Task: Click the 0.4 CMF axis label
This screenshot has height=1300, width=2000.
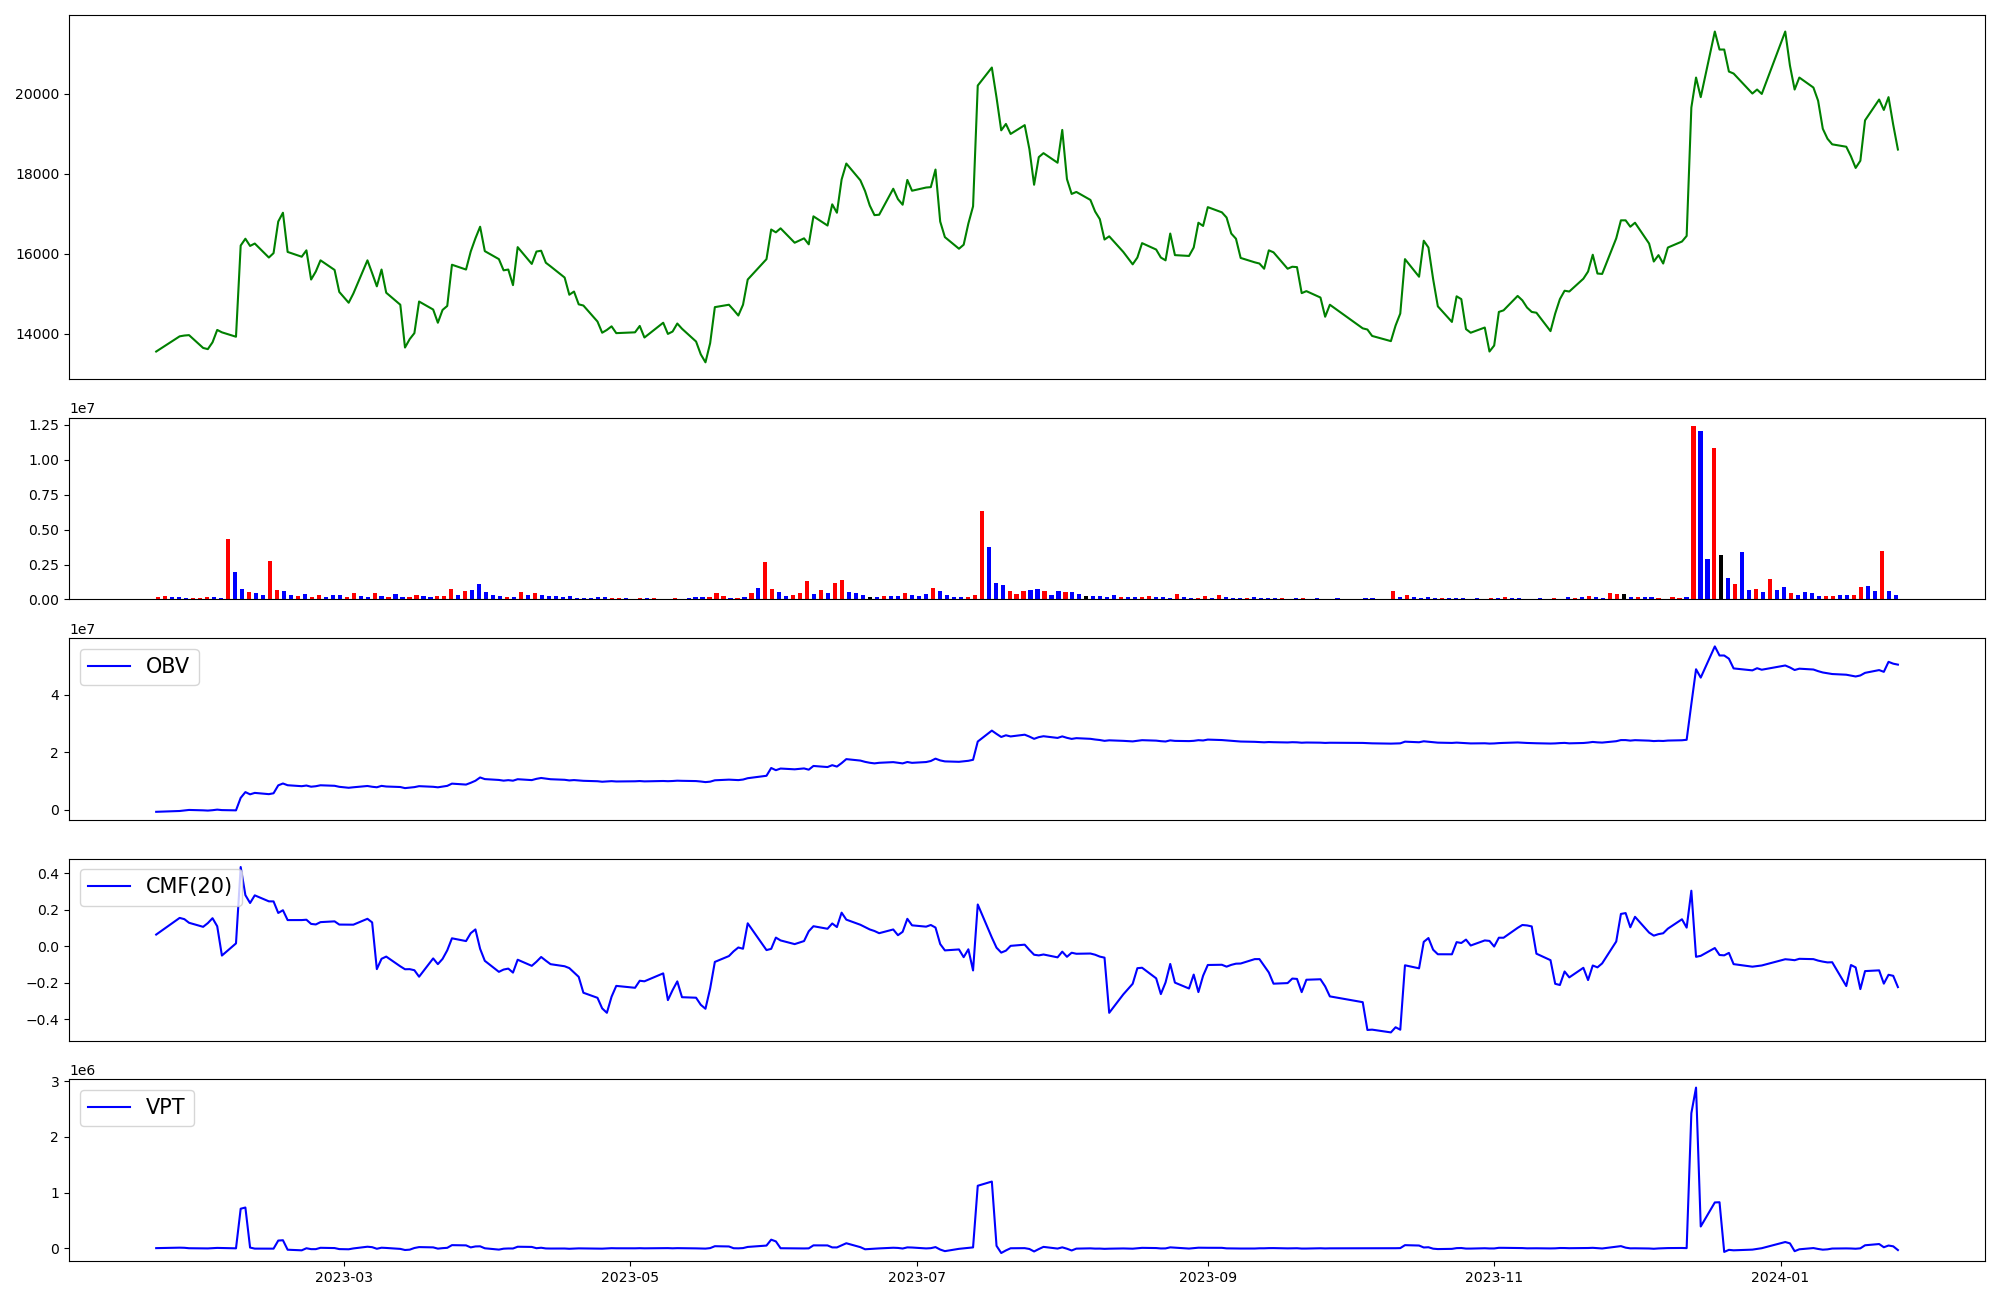Action: click(x=48, y=874)
